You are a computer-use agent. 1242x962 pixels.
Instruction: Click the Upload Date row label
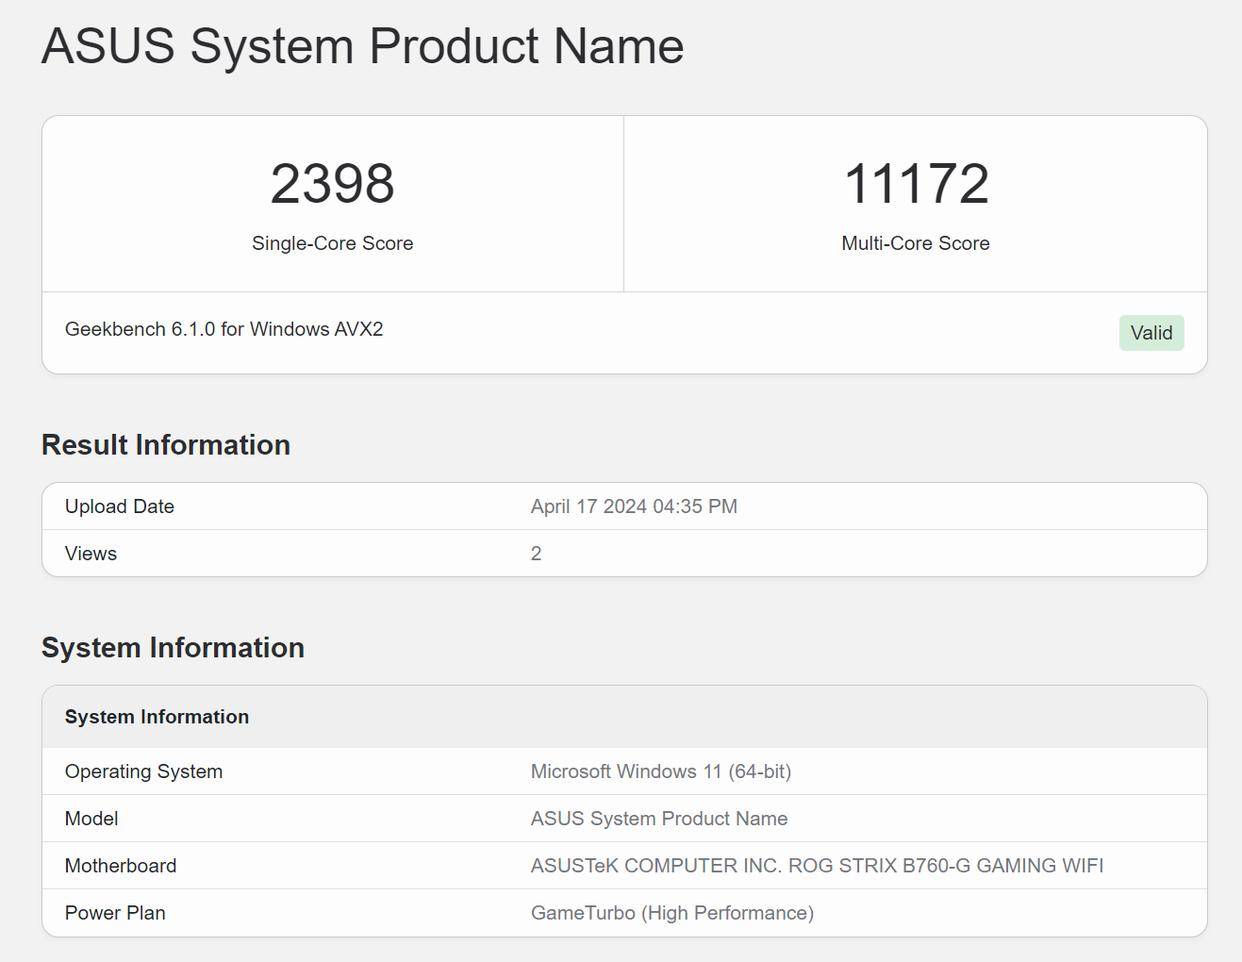pyautogui.click(x=120, y=506)
